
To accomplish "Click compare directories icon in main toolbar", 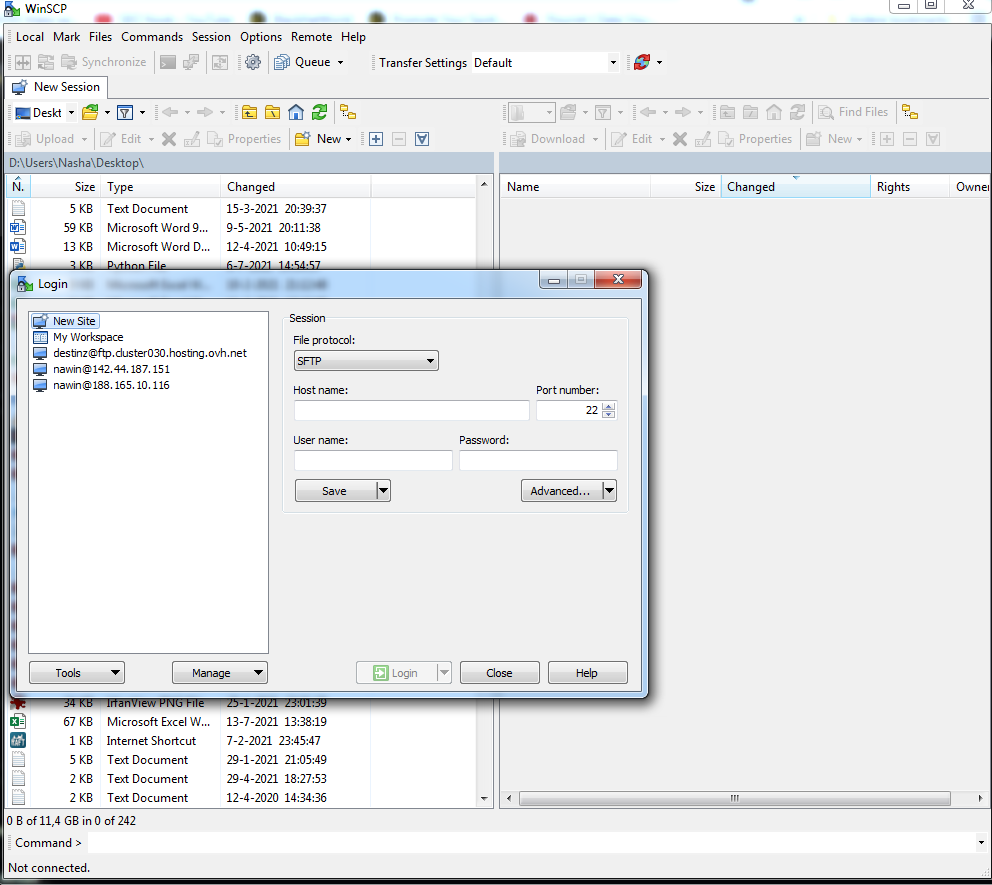I will (23, 62).
